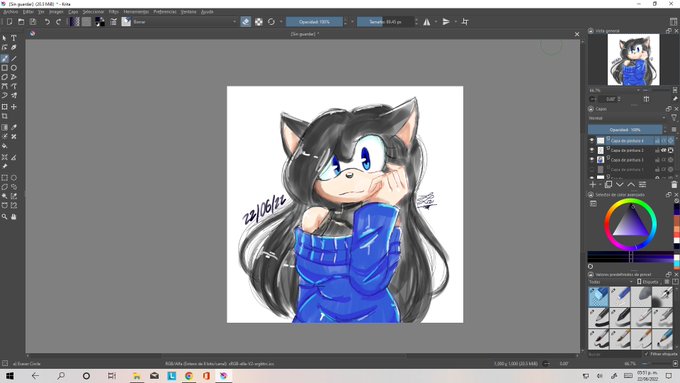Open layer properties button
This screenshot has height=383, width=680.
(643, 184)
